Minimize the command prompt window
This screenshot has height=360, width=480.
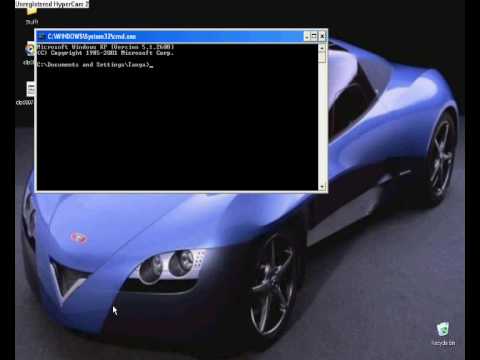click(306, 36)
